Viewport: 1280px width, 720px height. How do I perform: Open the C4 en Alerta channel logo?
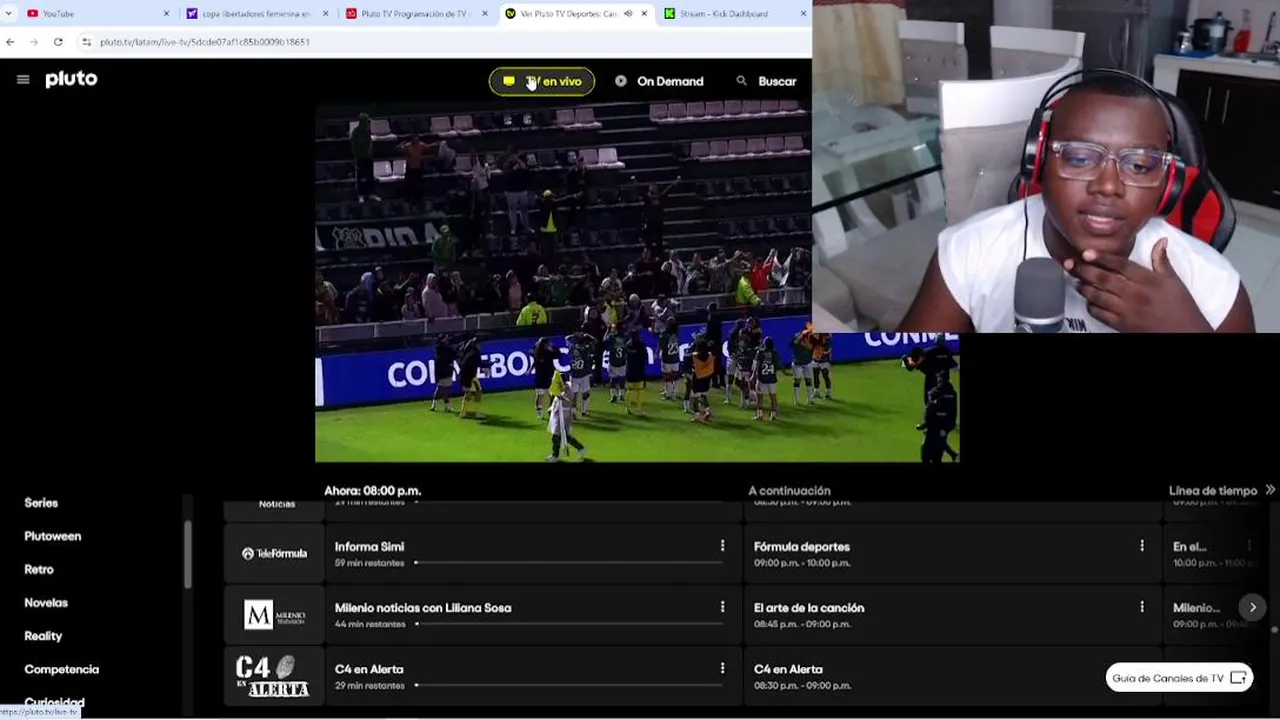274,676
